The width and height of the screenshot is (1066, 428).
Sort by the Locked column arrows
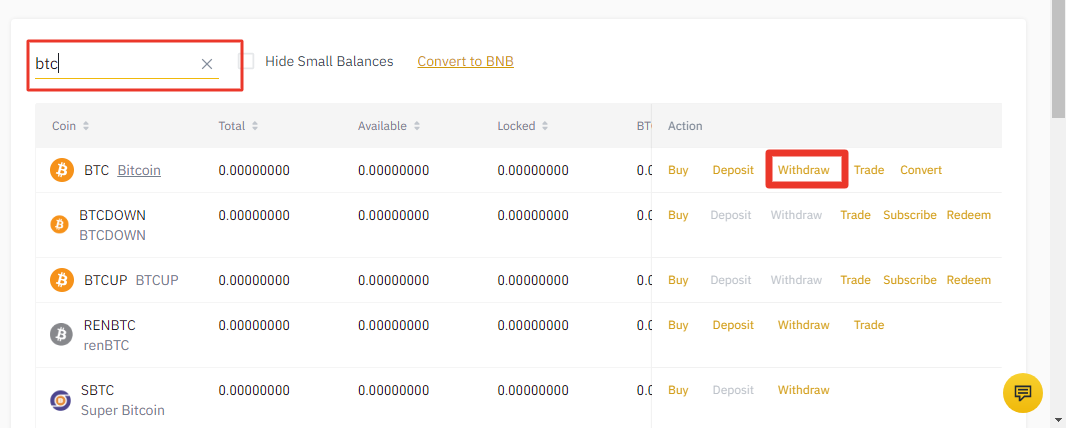point(545,126)
